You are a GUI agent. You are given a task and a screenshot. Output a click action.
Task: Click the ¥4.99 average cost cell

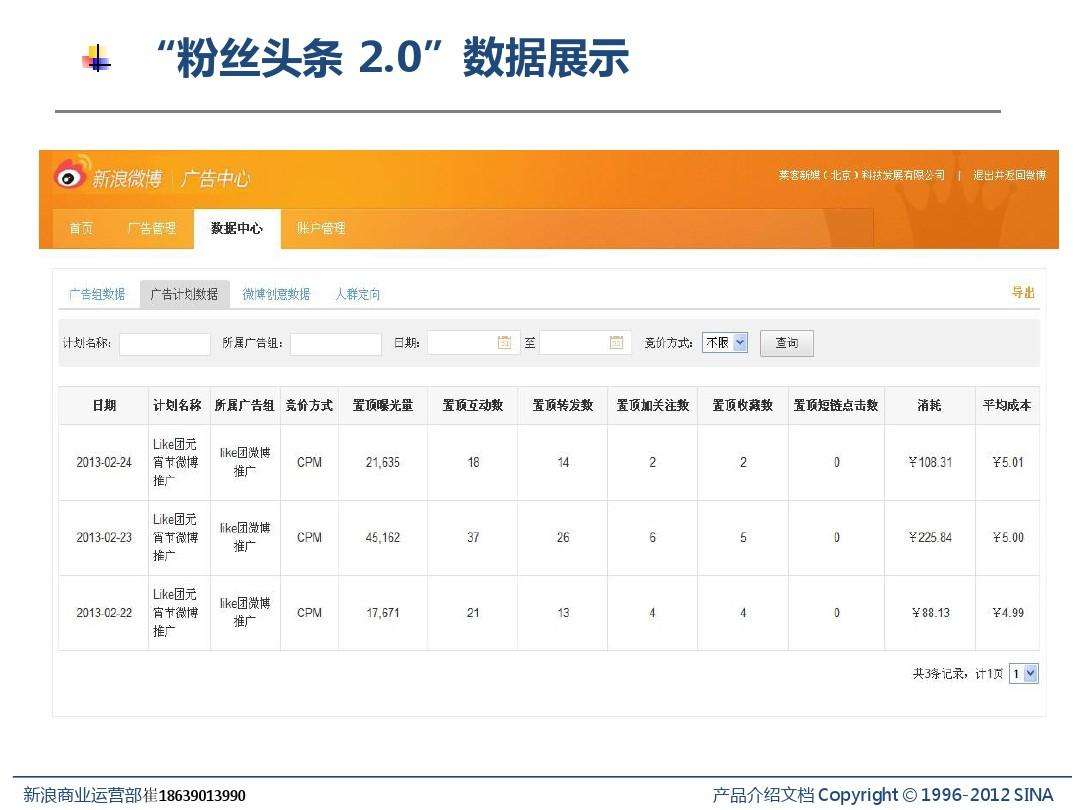point(1008,612)
